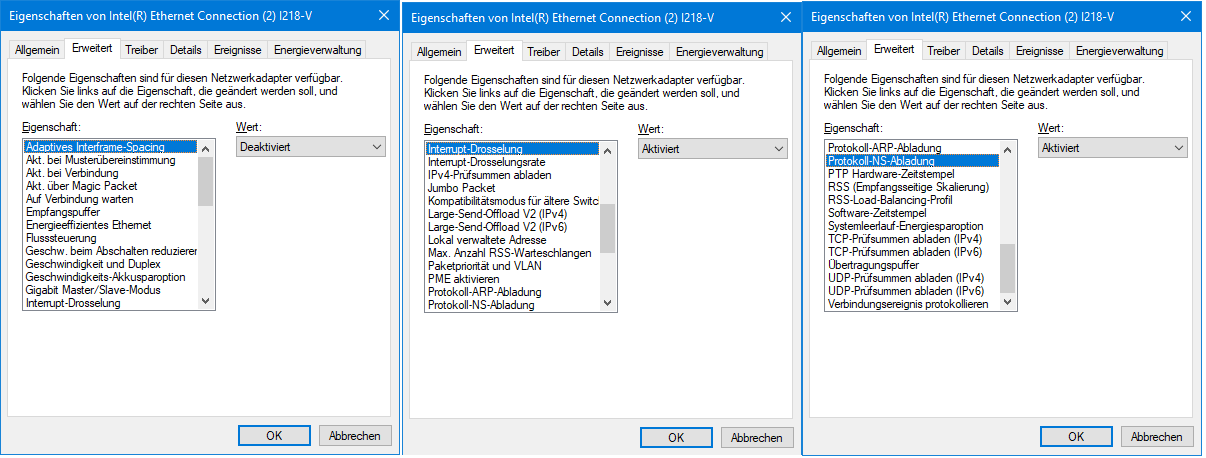Select Akt. bei Verbindung property
The height and width of the screenshot is (458, 1206).
click(72, 173)
